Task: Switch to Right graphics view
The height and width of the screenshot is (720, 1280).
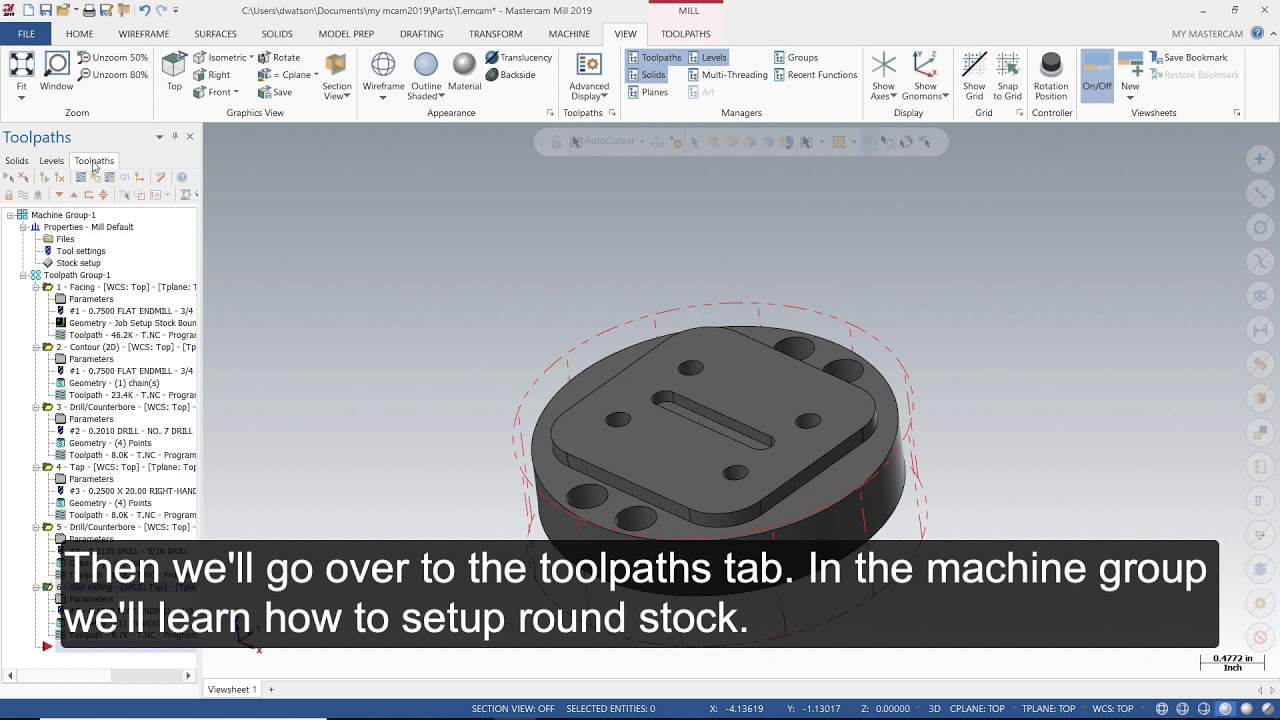Action: (x=212, y=75)
